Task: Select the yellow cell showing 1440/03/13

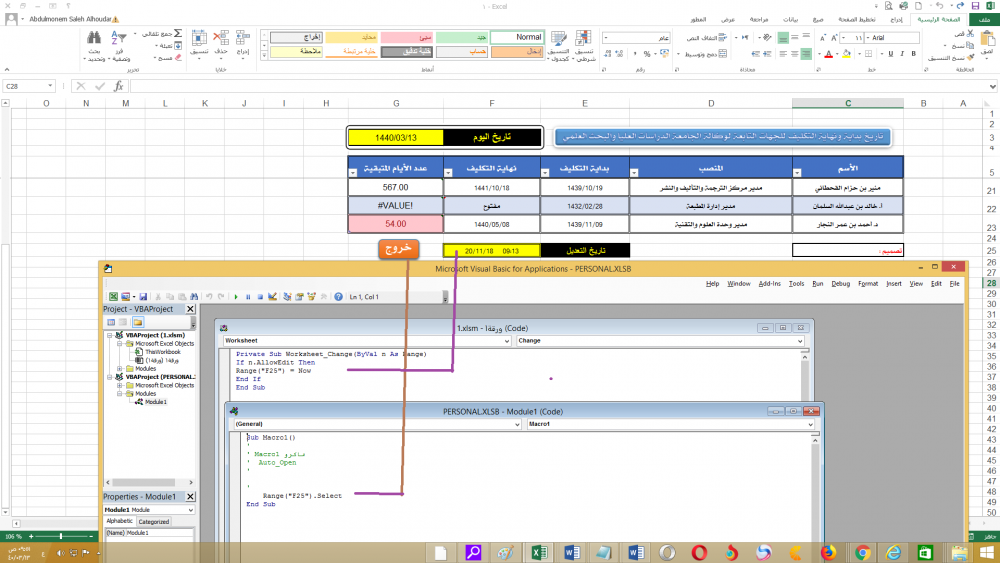Action: coord(395,138)
